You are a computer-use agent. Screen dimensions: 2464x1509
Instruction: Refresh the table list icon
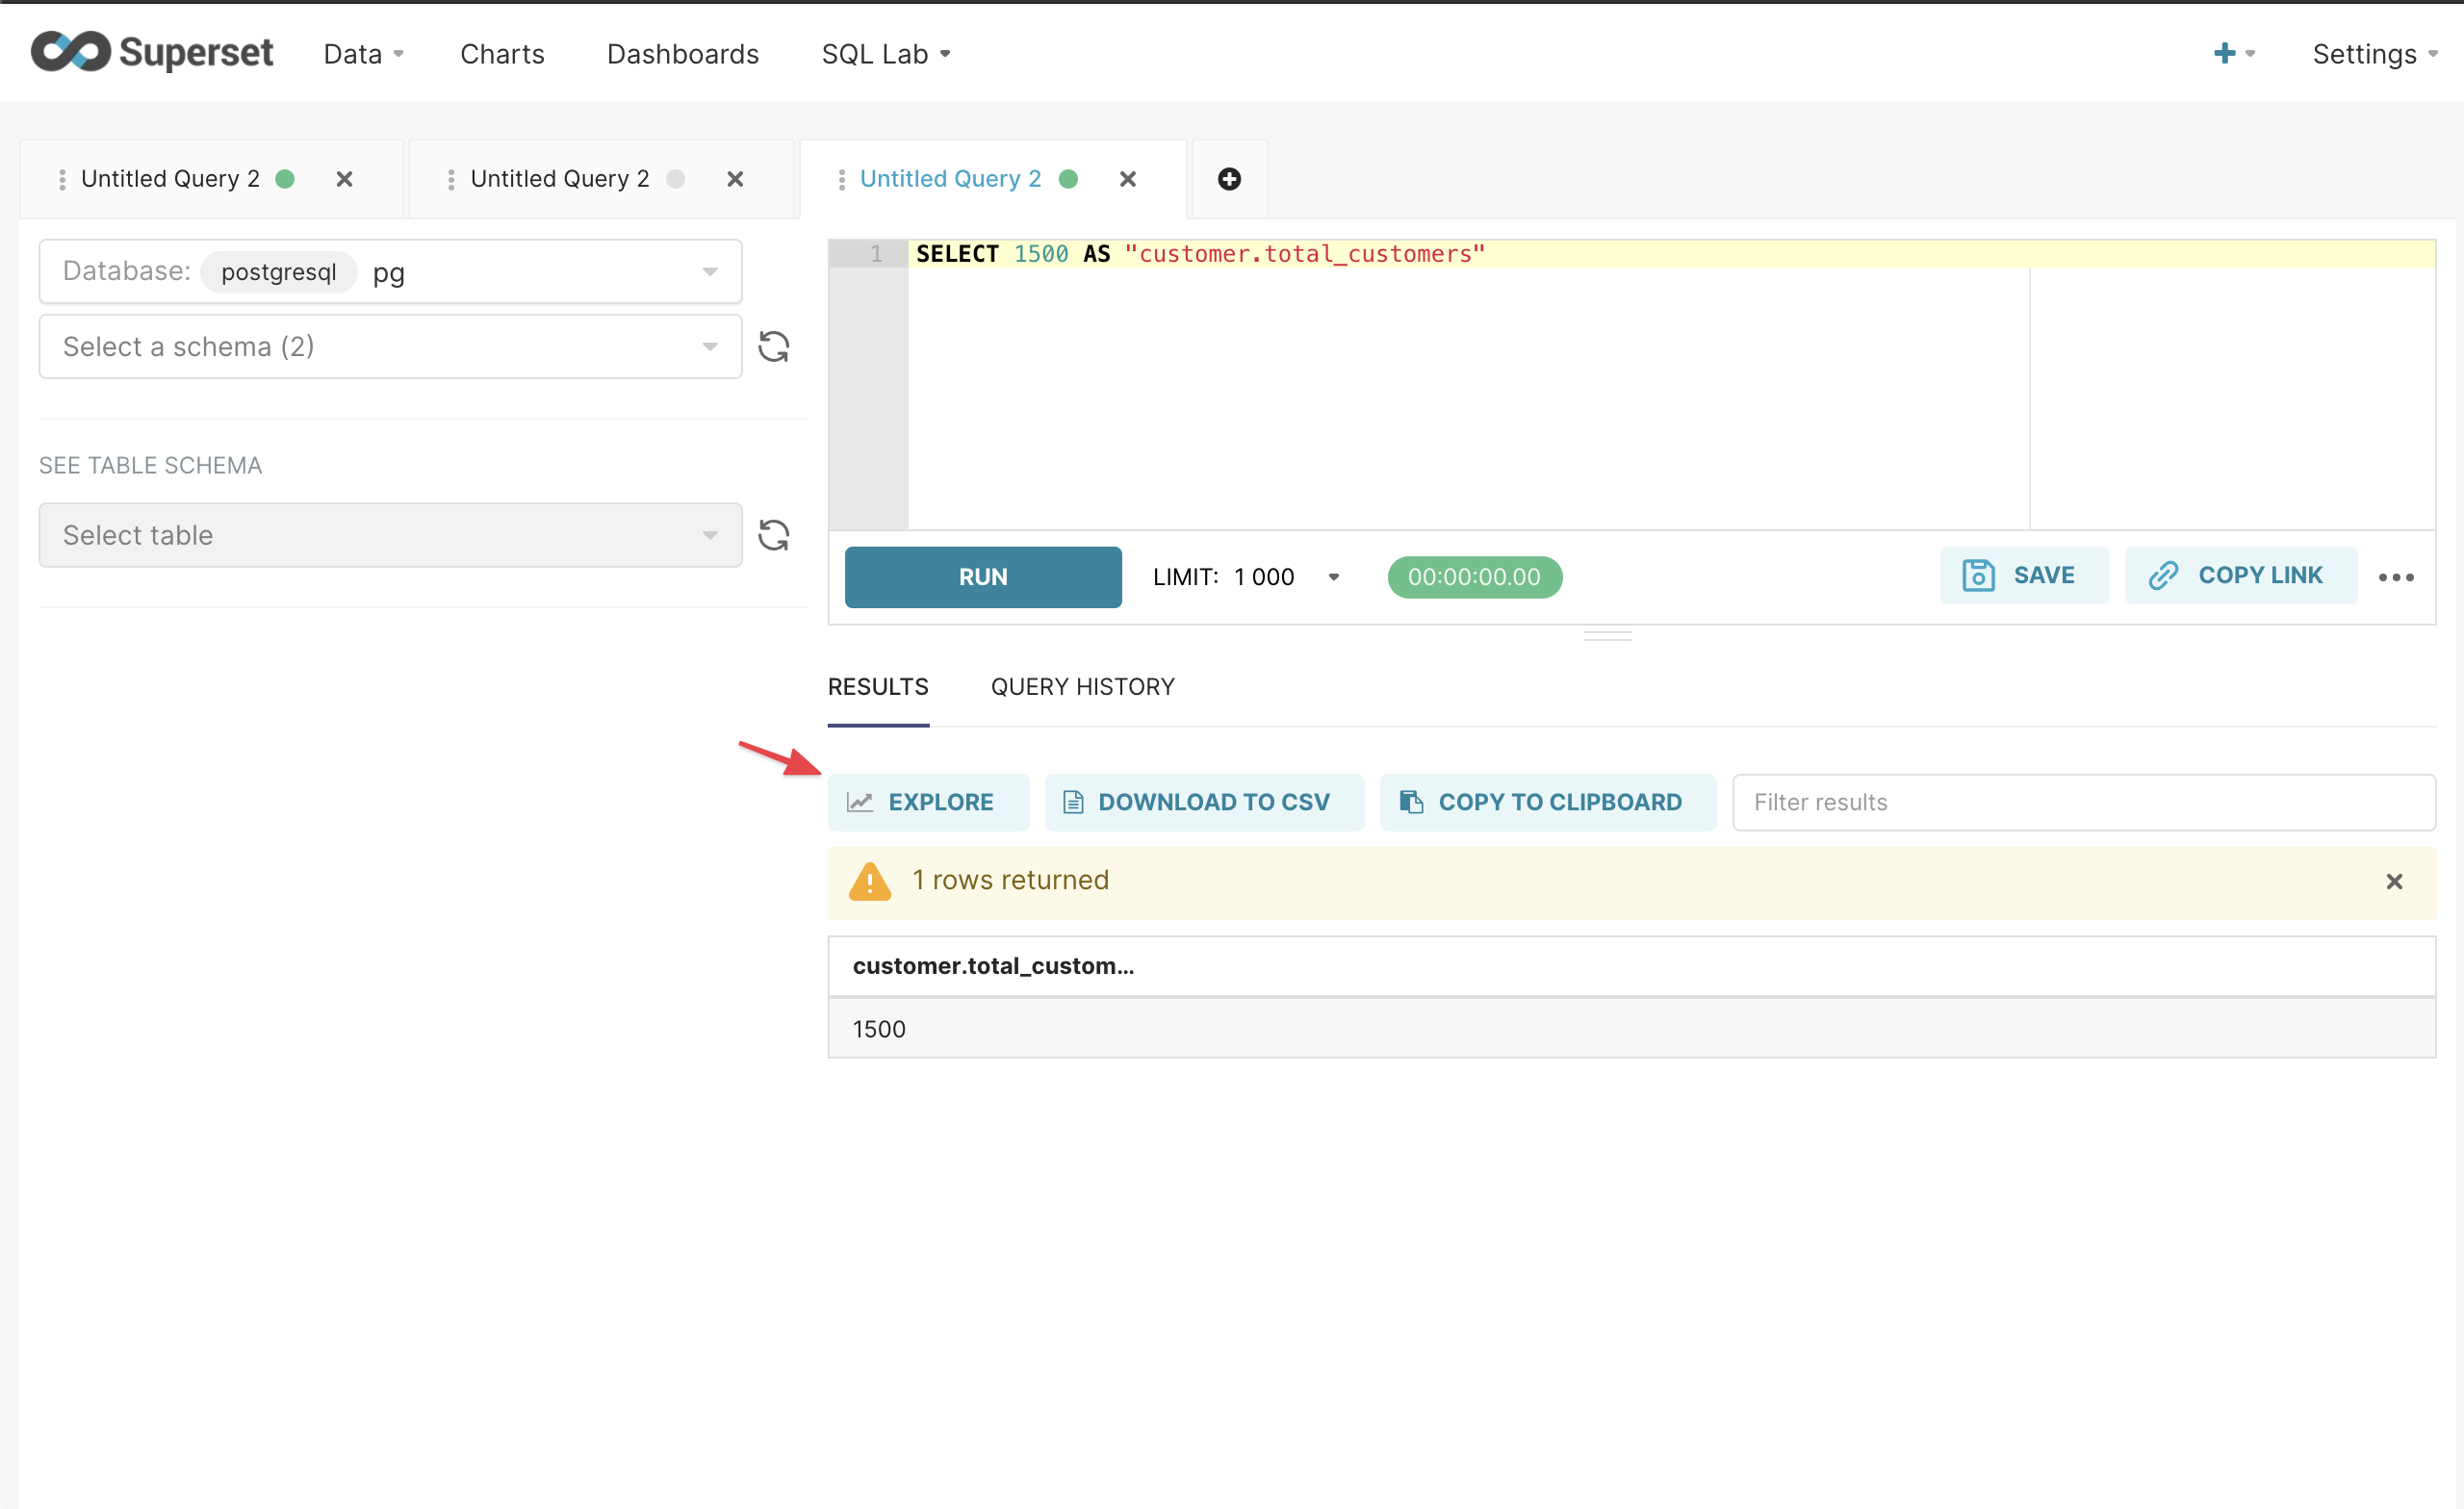click(773, 535)
